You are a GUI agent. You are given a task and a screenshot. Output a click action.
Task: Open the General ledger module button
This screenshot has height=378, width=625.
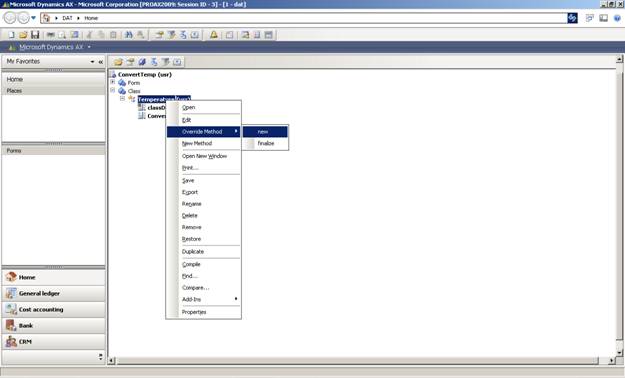(x=53, y=293)
